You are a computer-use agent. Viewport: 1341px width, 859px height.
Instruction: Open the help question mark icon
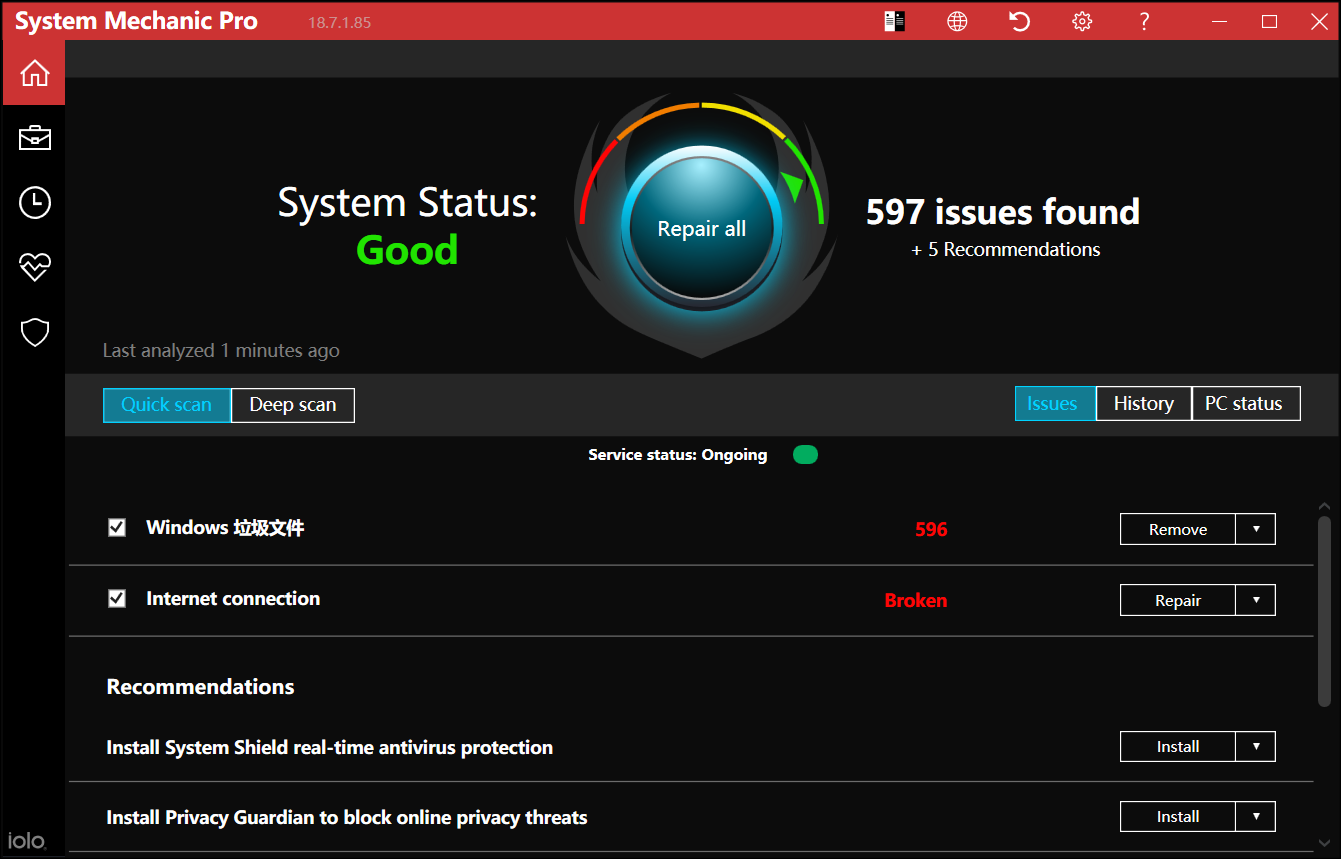click(x=1144, y=21)
